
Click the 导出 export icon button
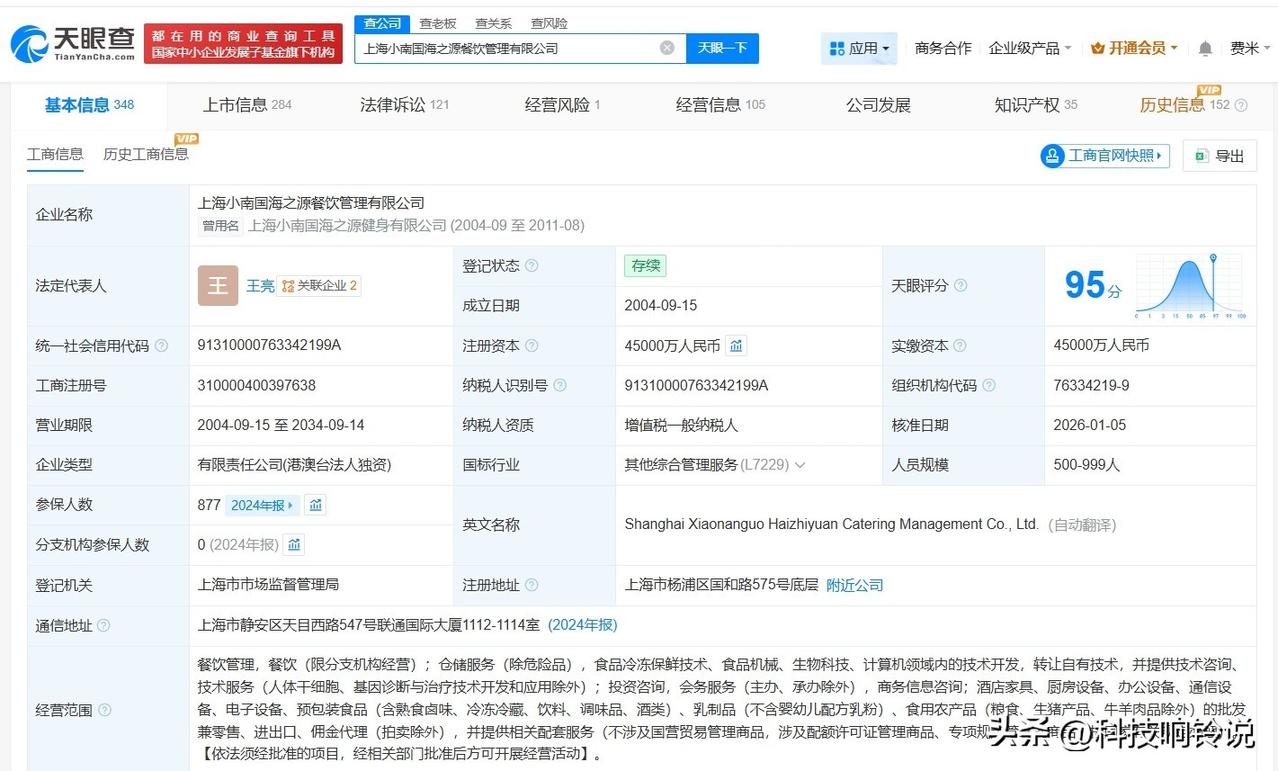click(1219, 156)
